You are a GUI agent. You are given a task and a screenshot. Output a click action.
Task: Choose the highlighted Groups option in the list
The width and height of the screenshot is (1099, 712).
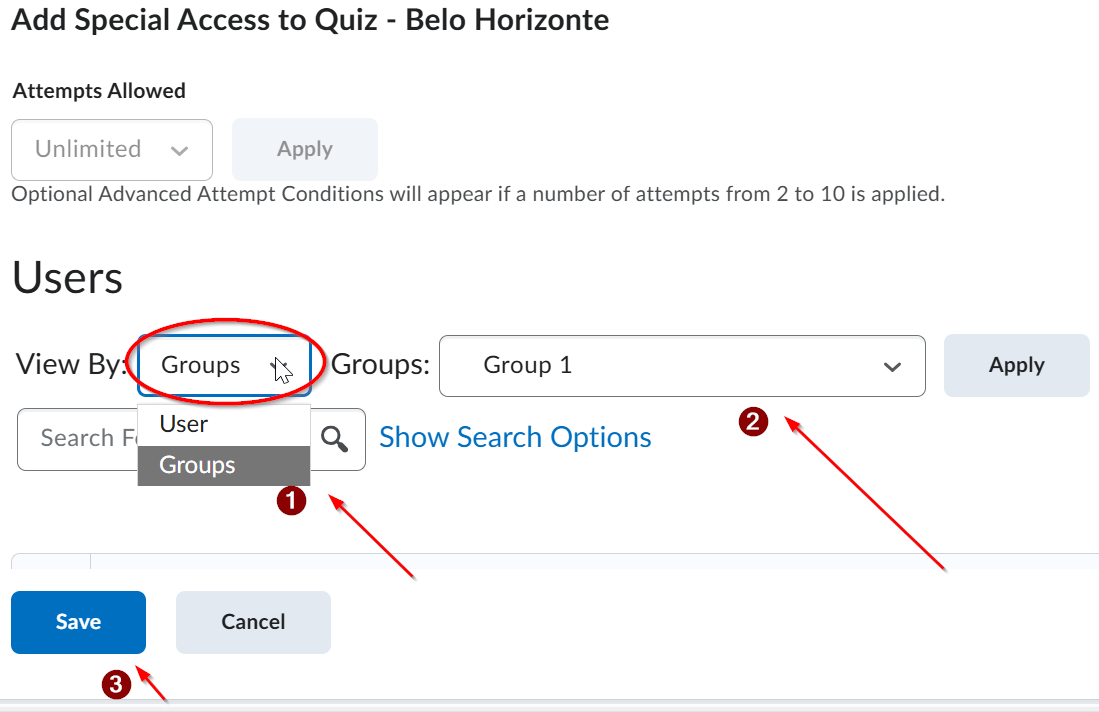pyautogui.click(x=224, y=465)
